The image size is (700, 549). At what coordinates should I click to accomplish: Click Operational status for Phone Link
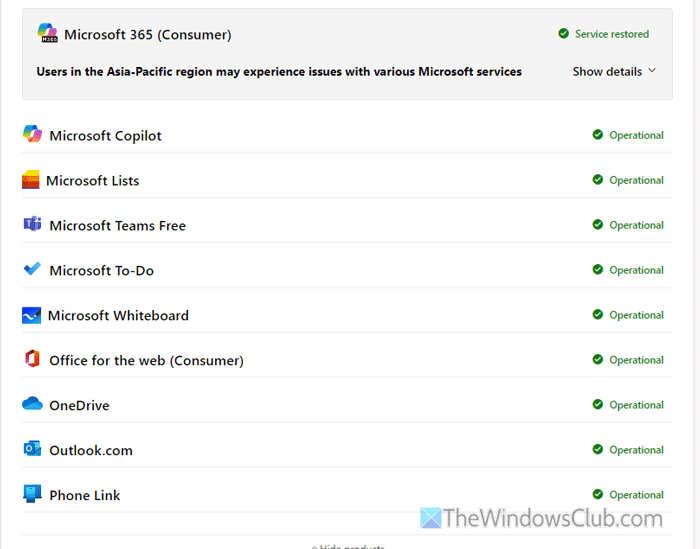pos(637,495)
